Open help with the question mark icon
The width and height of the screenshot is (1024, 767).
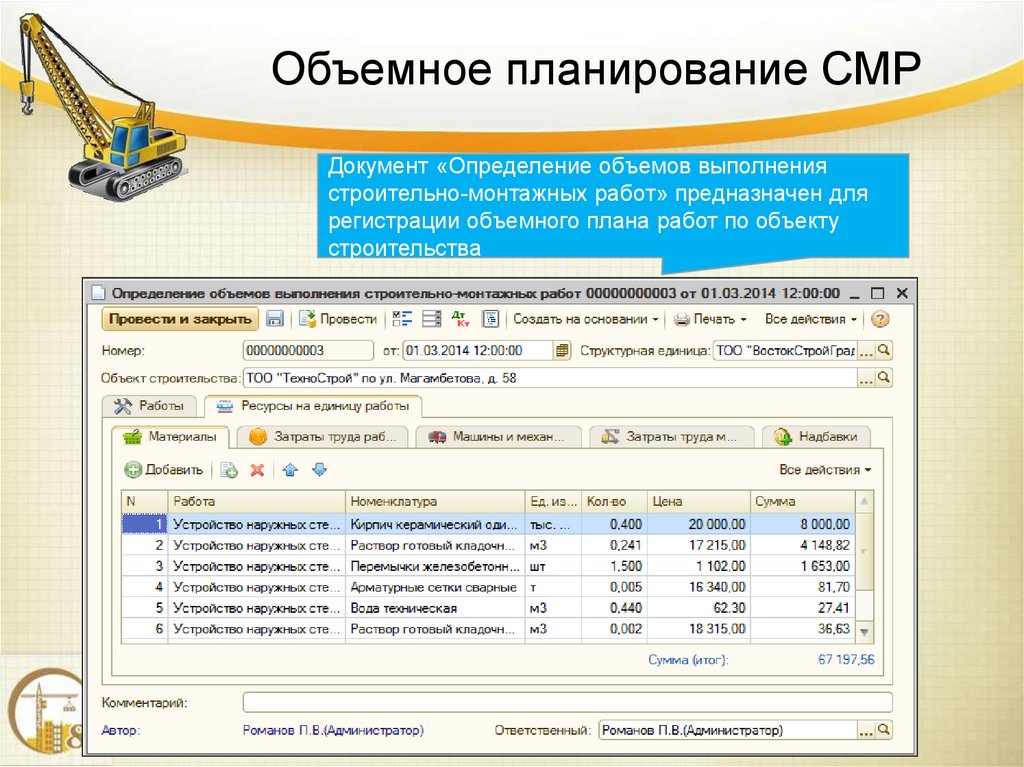878,320
